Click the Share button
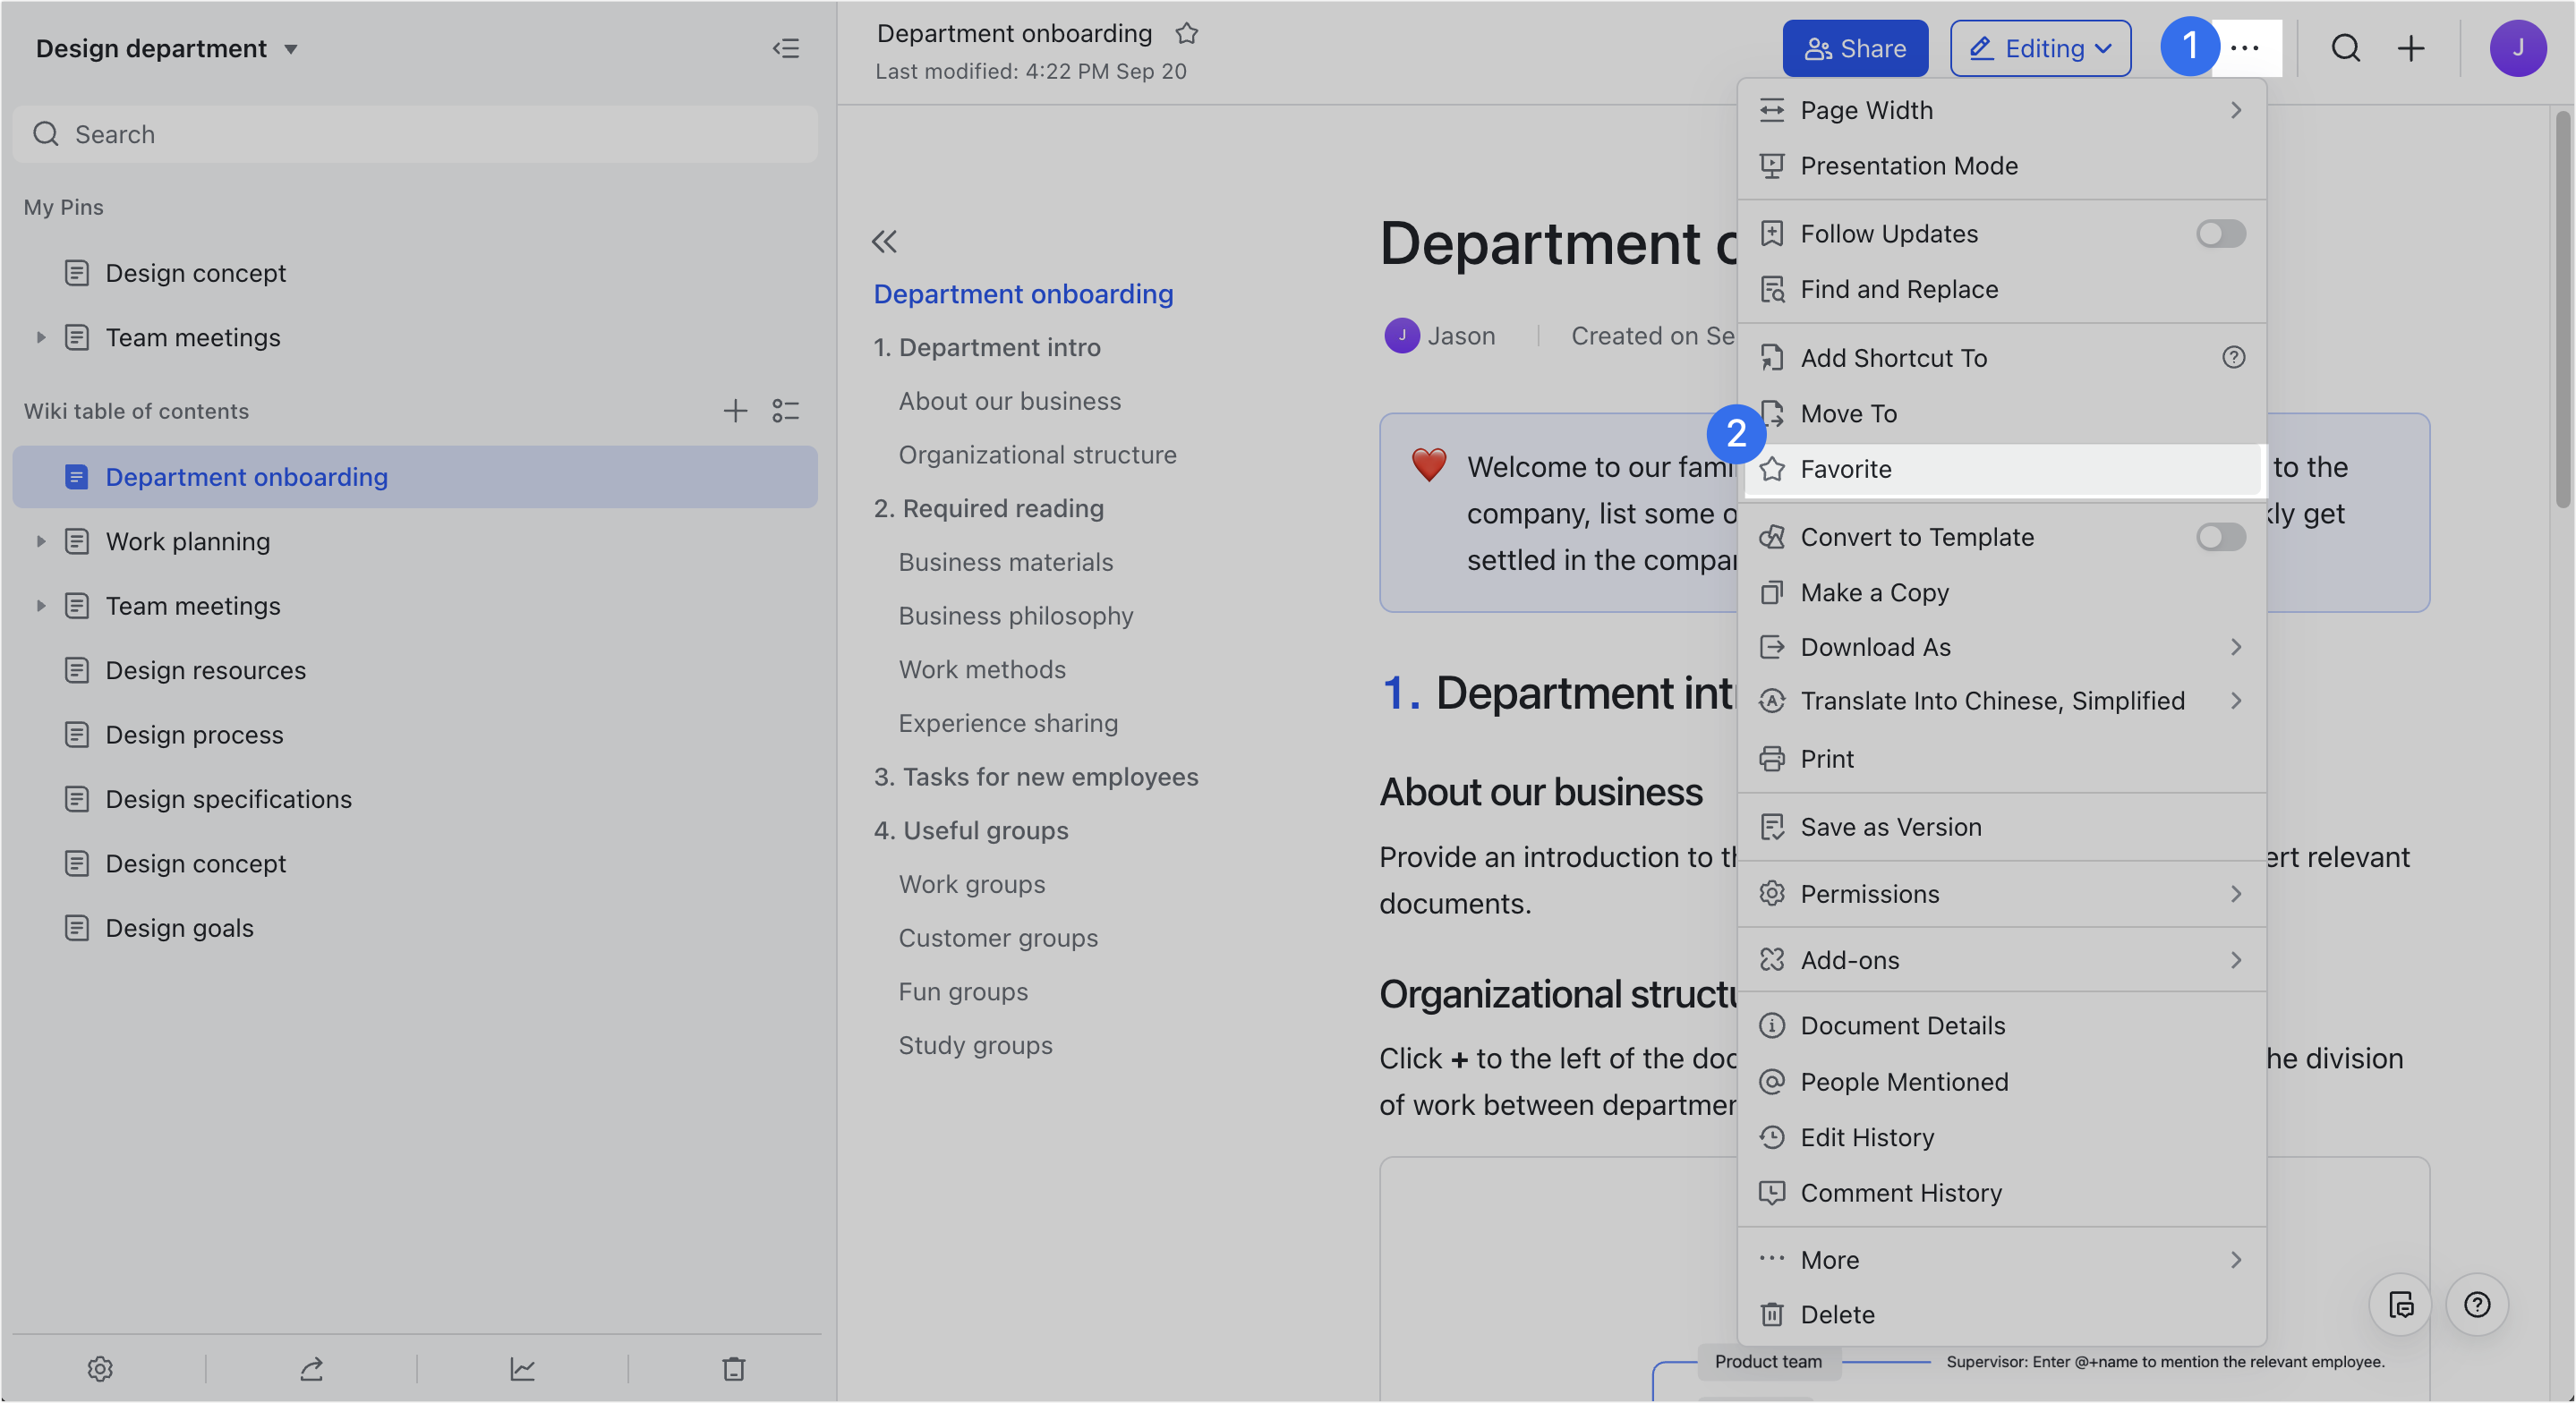The height and width of the screenshot is (1403, 2576). pyautogui.click(x=1855, y=48)
